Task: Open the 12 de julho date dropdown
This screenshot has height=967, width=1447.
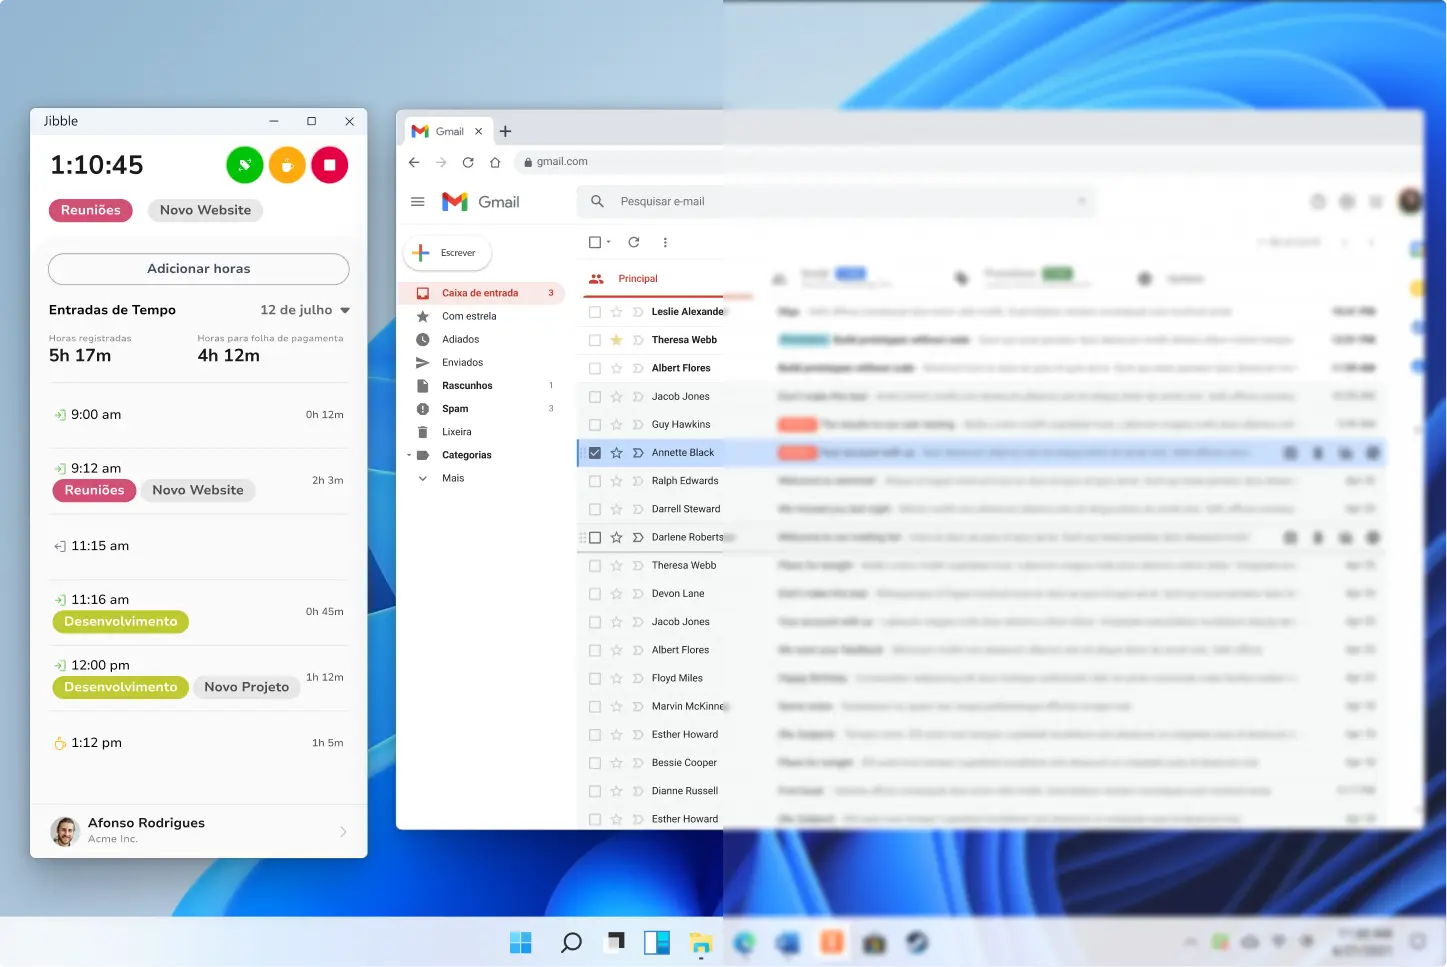Action: pos(305,310)
